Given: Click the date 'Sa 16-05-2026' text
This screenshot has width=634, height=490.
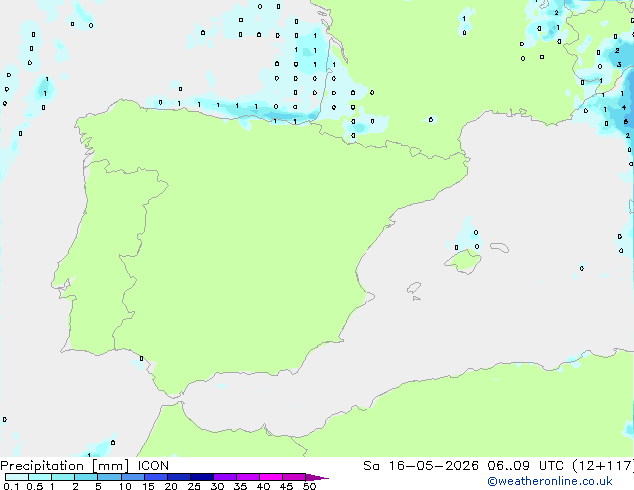Looking at the screenshot, I should (x=421, y=466).
